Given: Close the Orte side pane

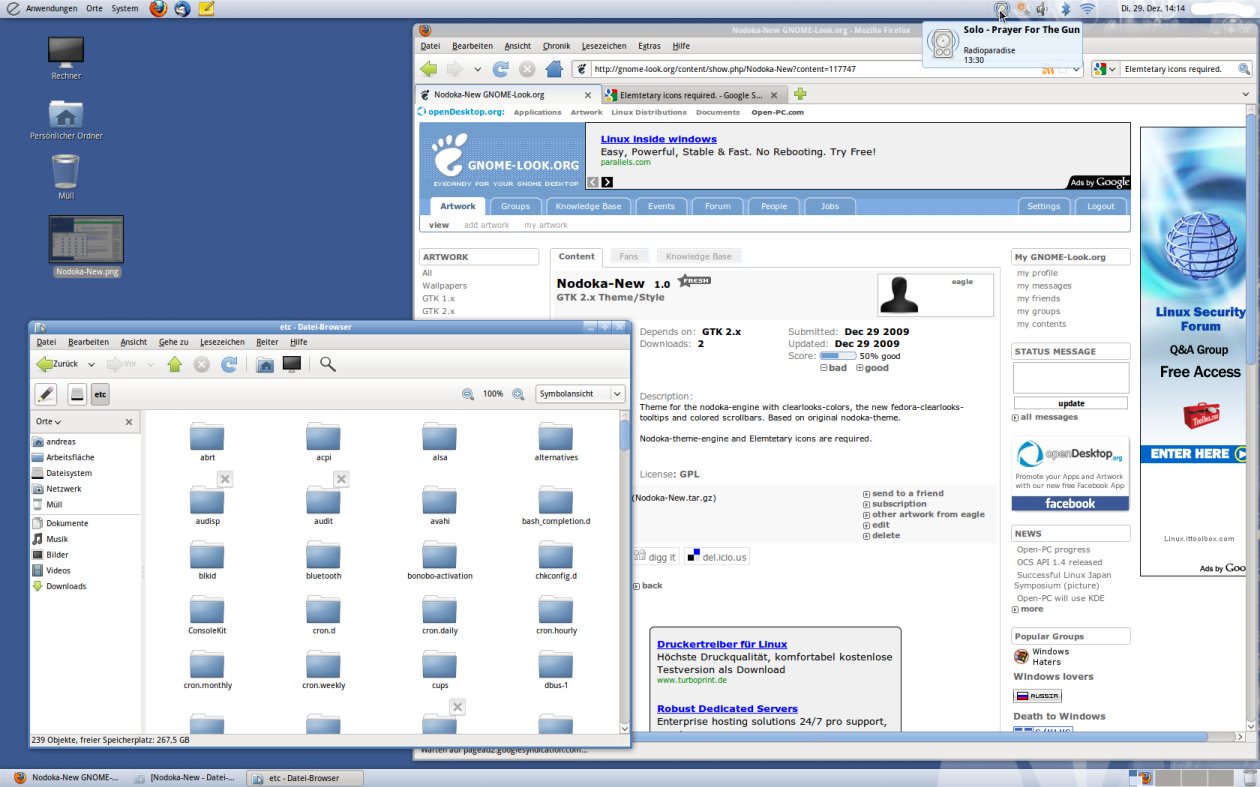Looking at the screenshot, I should (129, 422).
